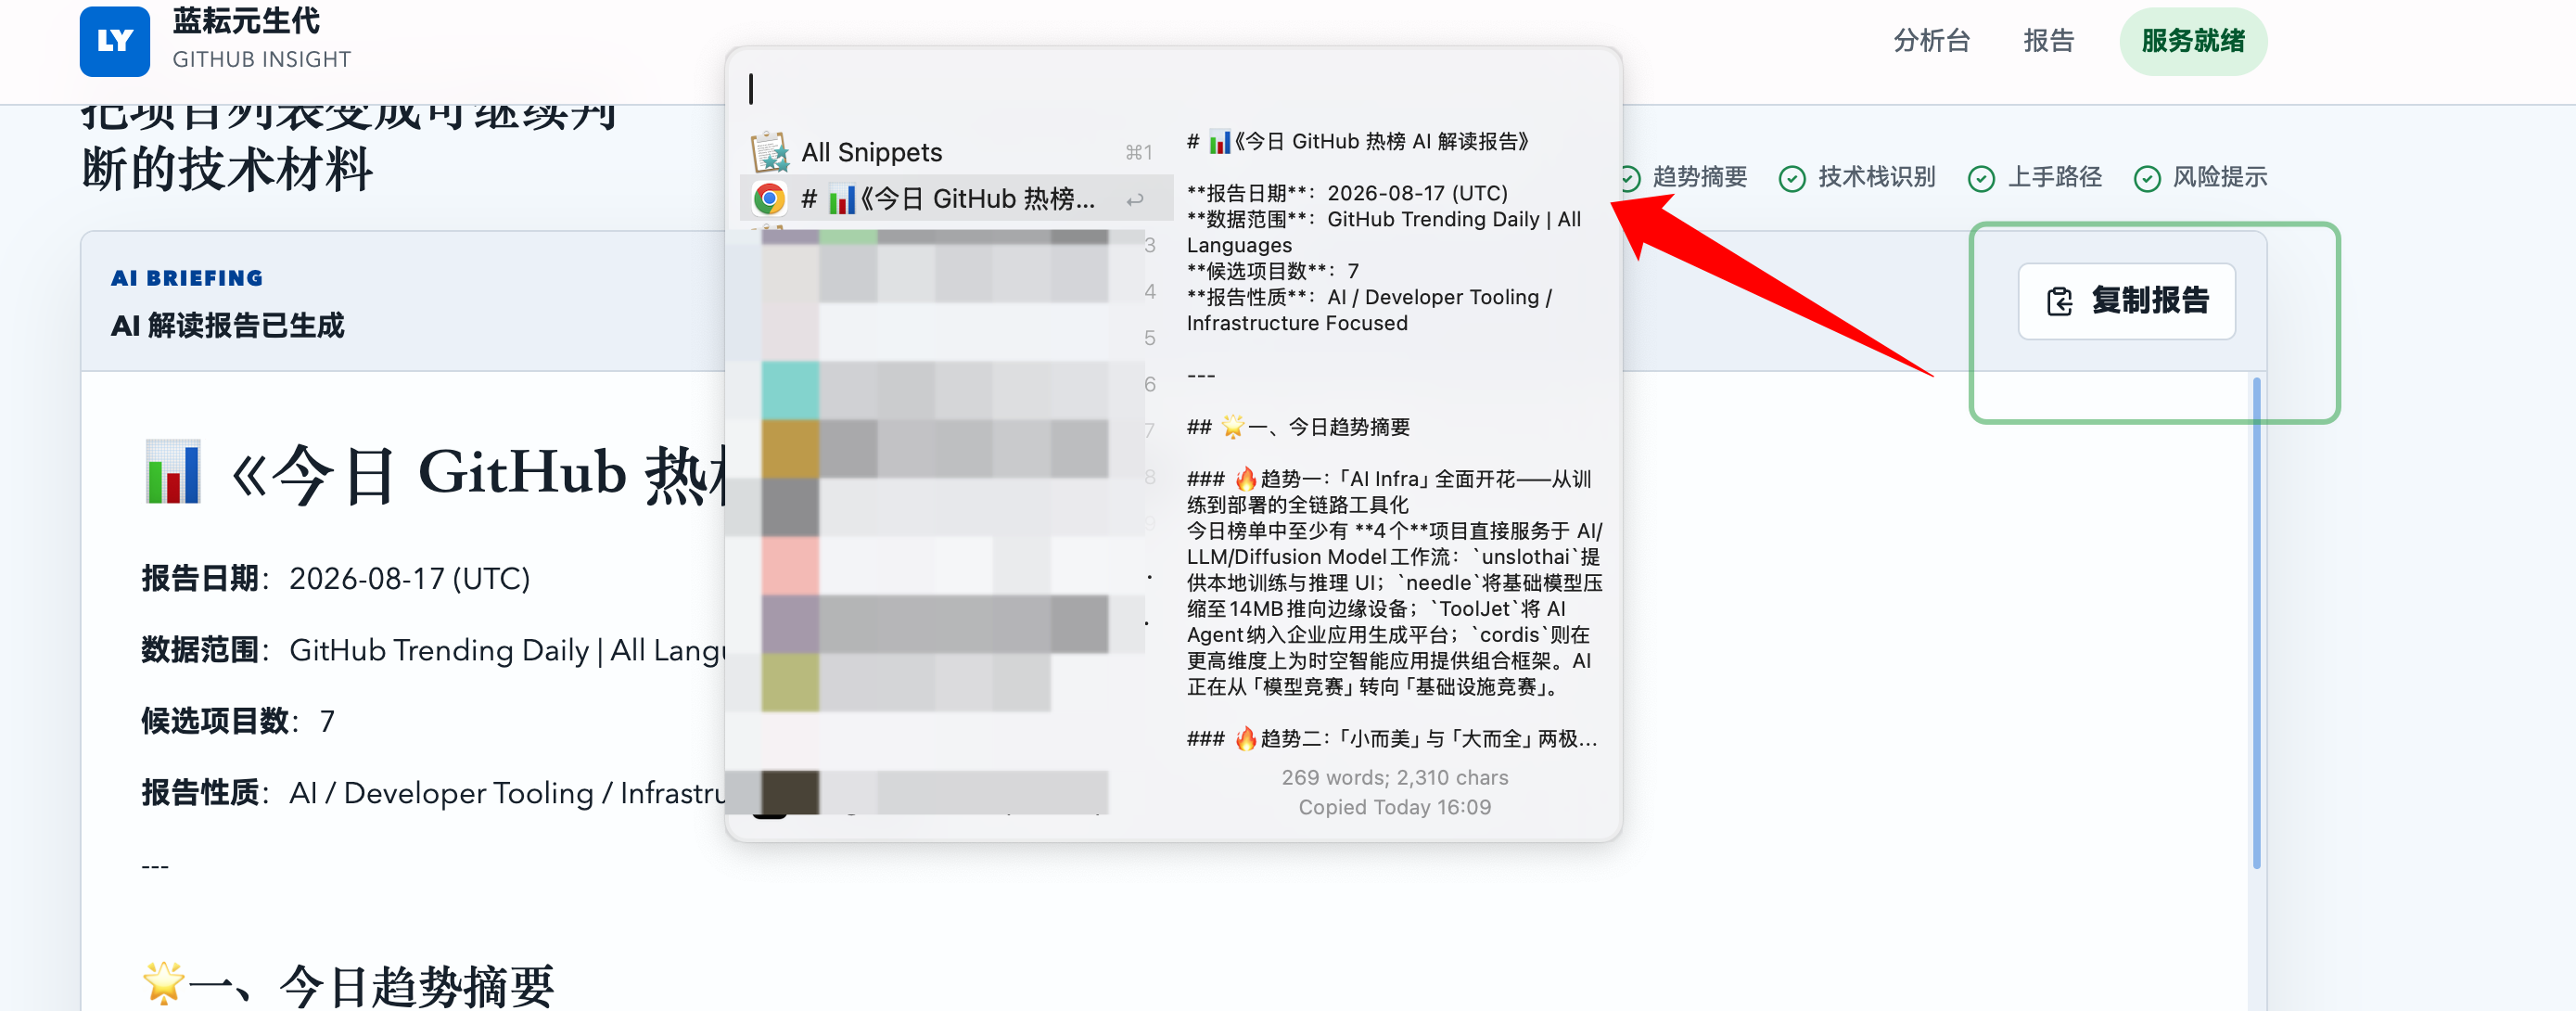Select the 技术栈识别 label
This screenshot has width=2576, height=1011.
coord(1876,177)
